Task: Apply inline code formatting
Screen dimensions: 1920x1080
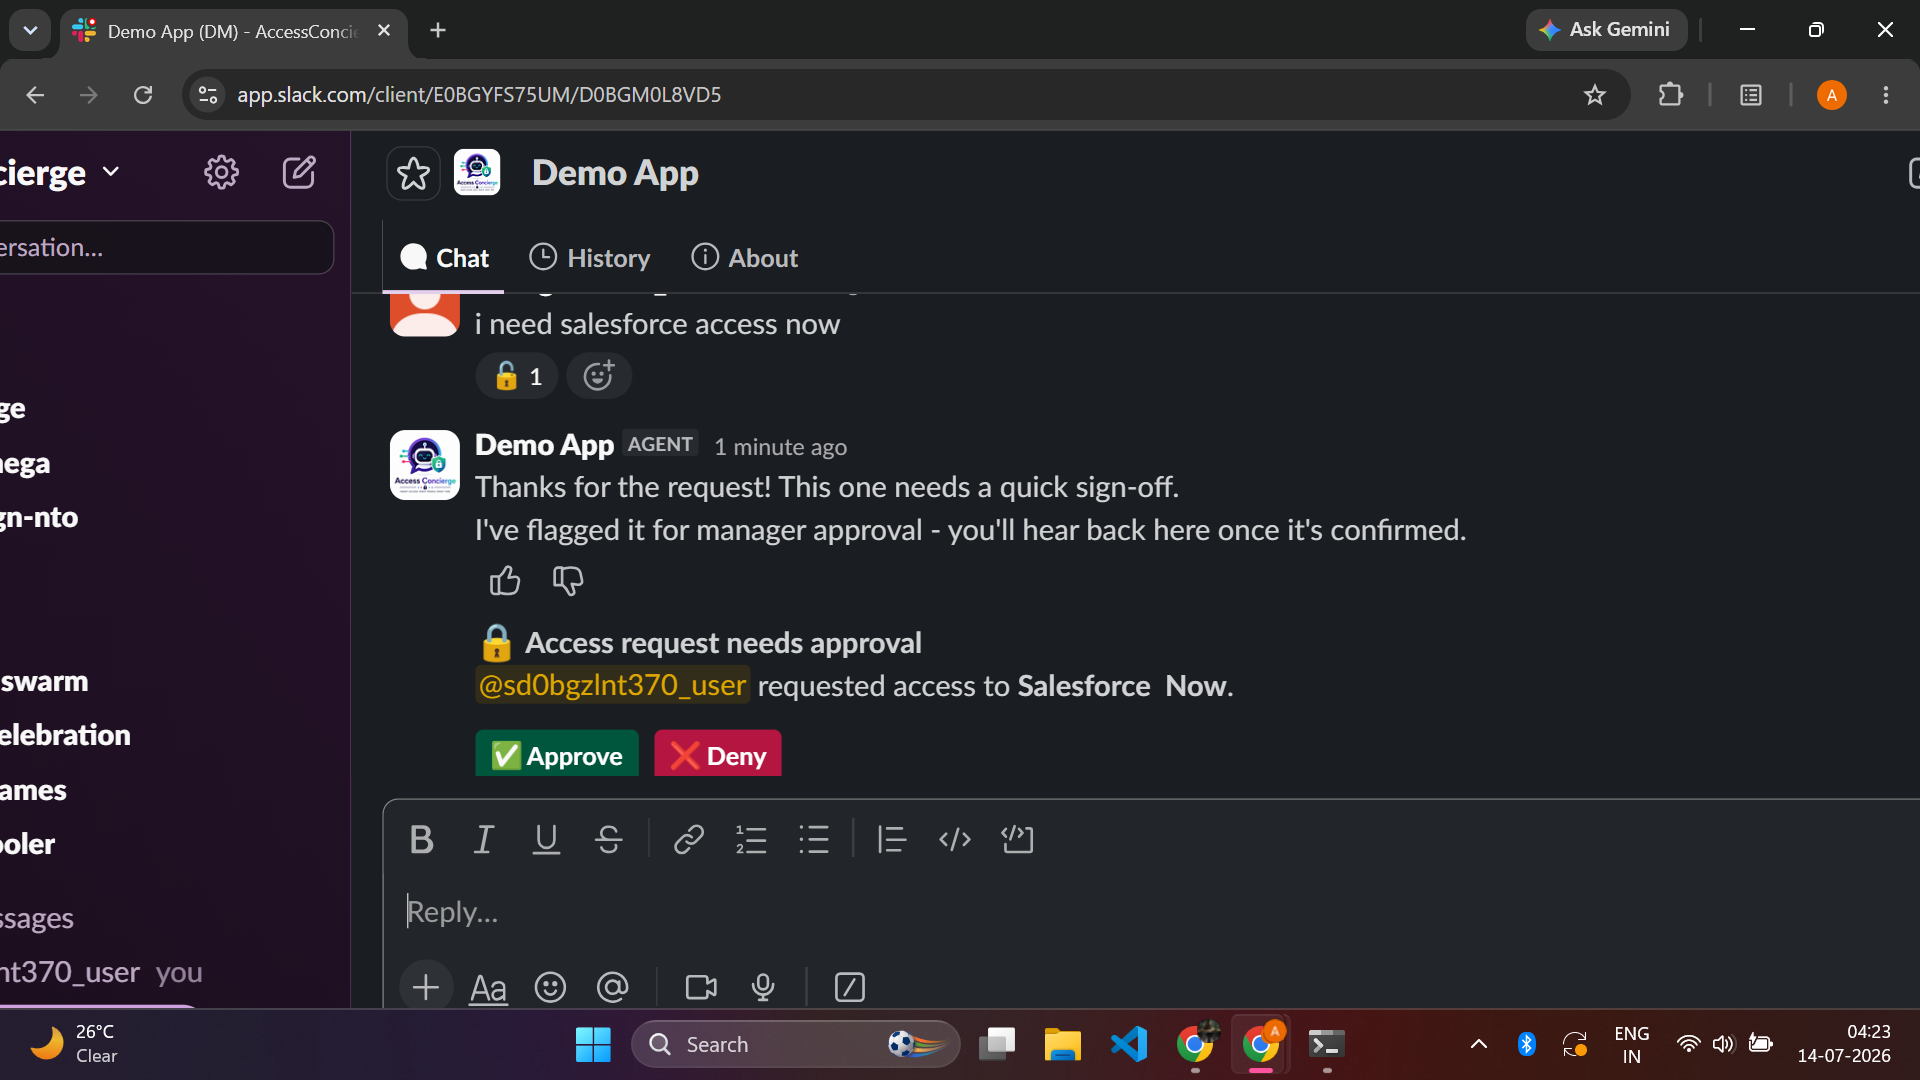Action: pos(955,840)
